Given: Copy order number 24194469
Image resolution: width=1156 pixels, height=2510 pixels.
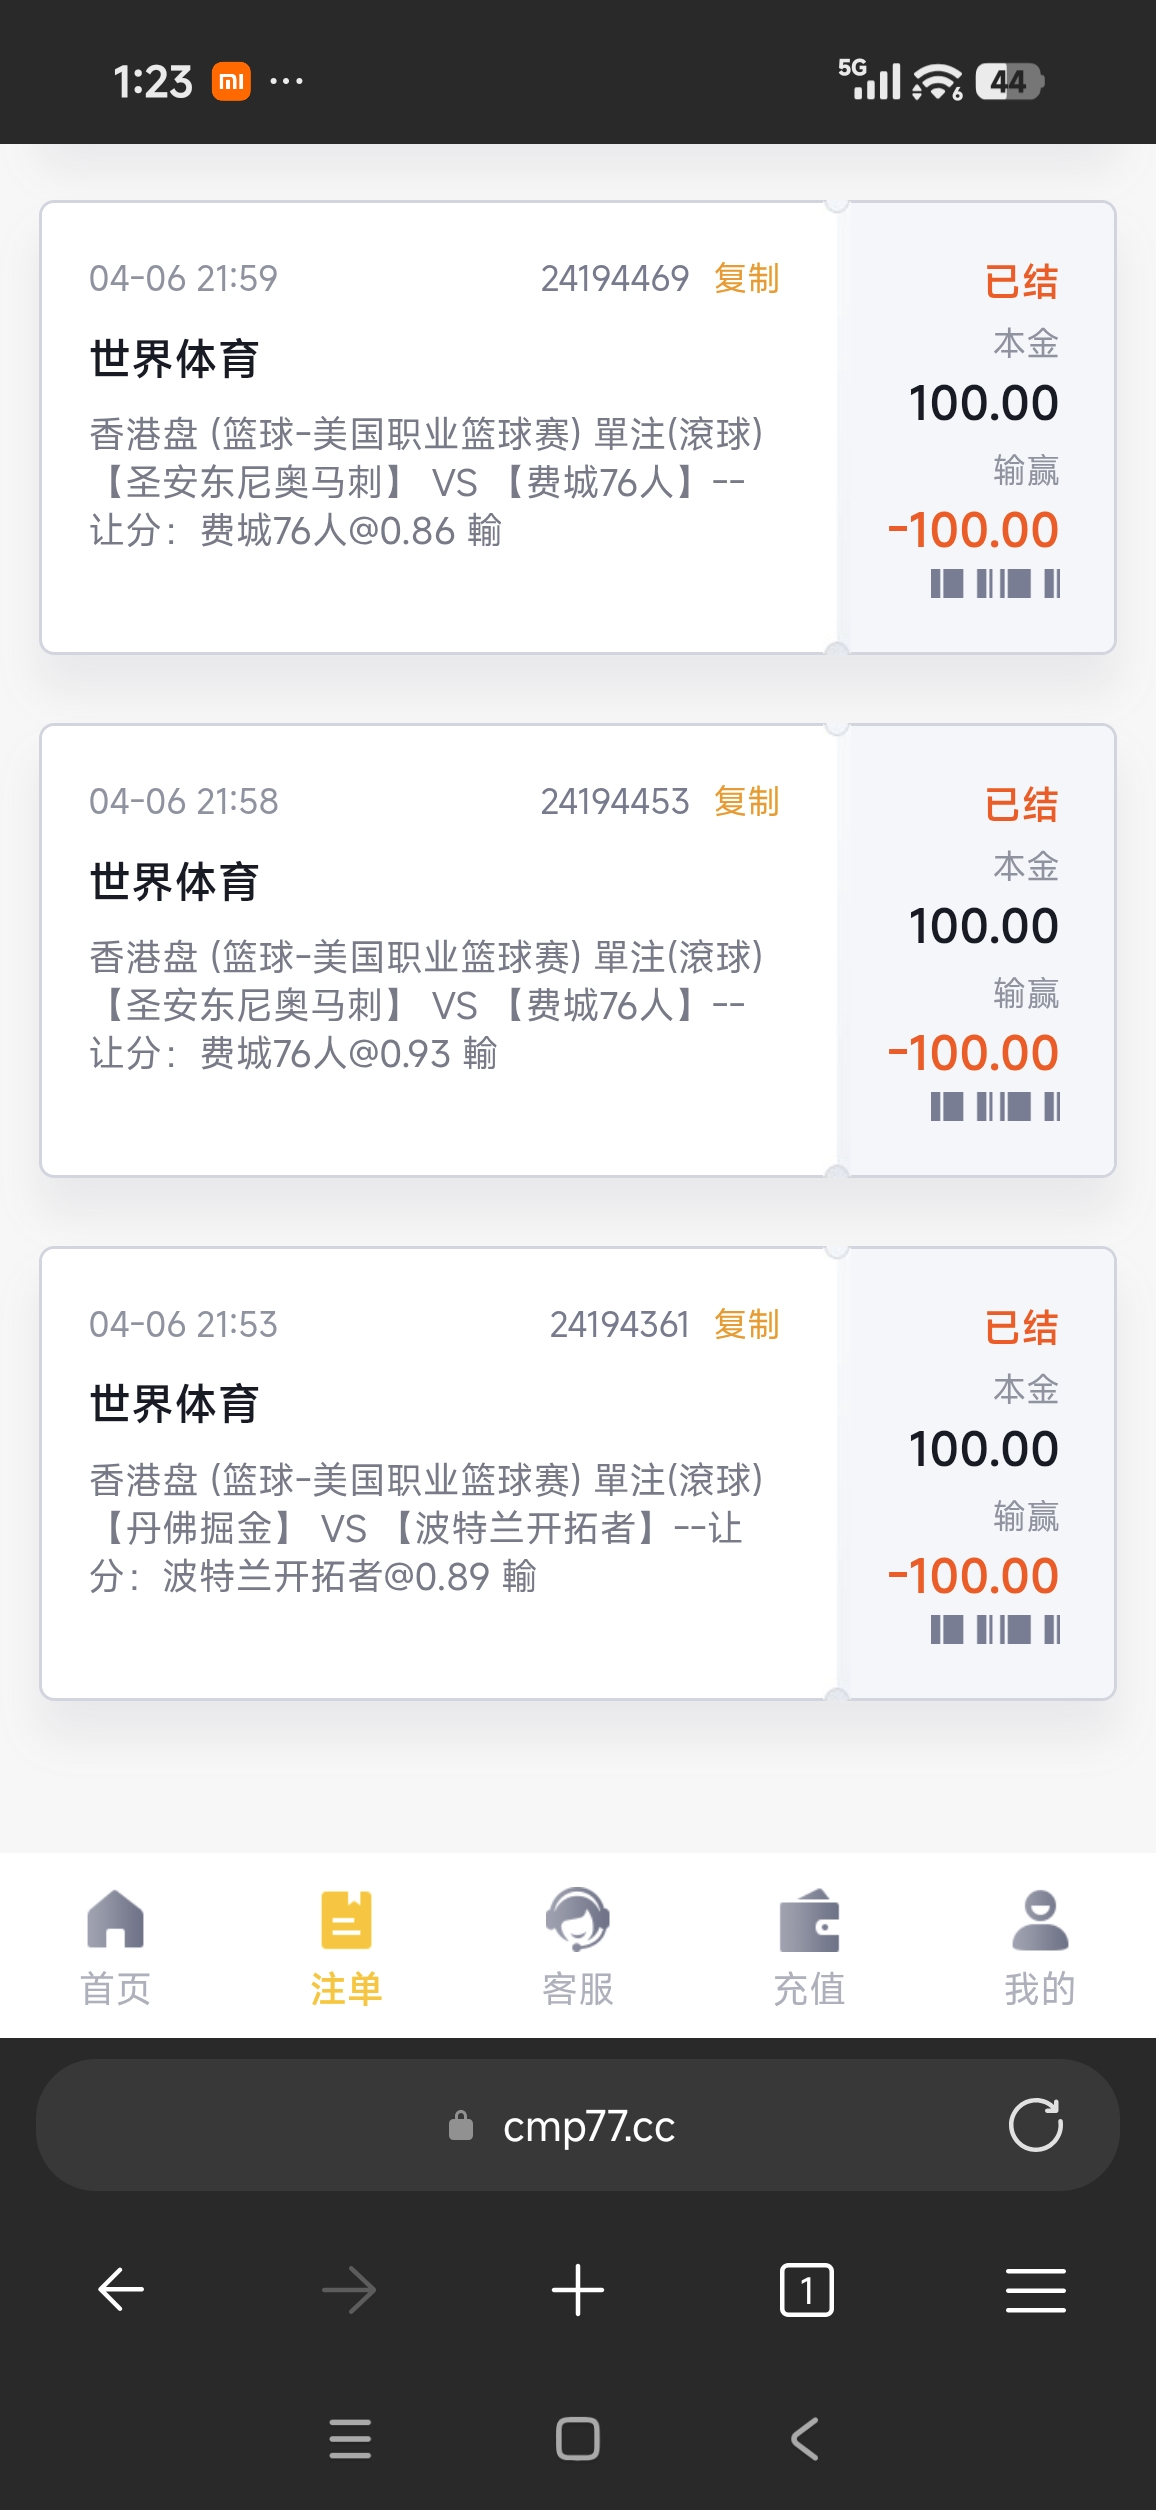Looking at the screenshot, I should click(746, 279).
